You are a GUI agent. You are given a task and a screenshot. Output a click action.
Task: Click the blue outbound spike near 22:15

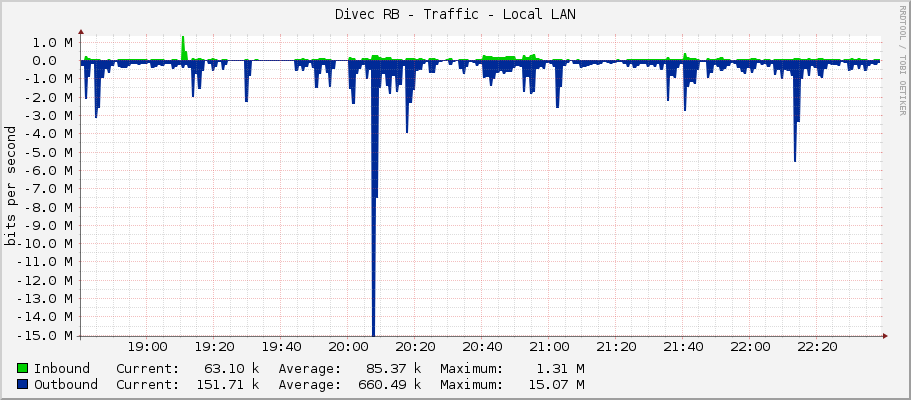click(795, 110)
